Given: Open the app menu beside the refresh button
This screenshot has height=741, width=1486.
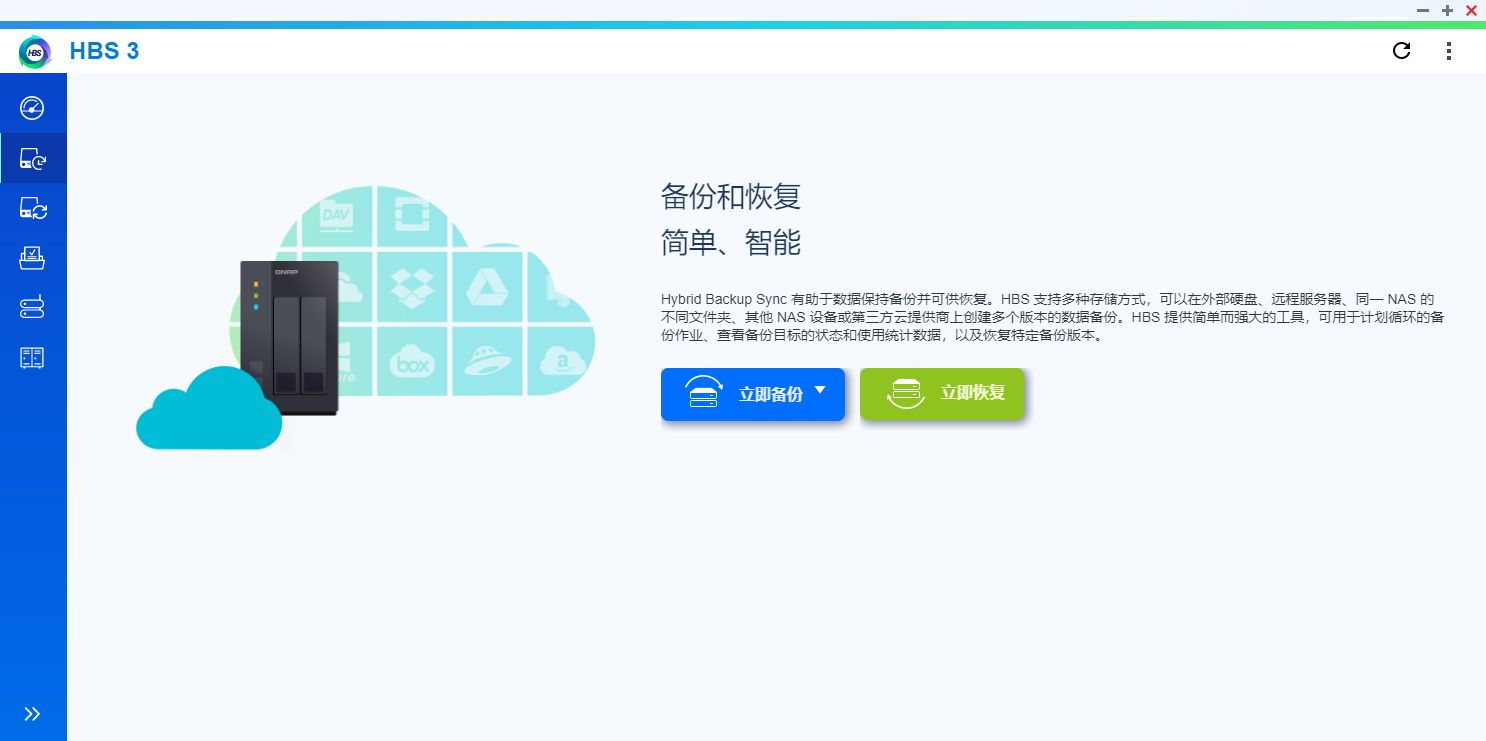Looking at the screenshot, I should pos(1448,50).
